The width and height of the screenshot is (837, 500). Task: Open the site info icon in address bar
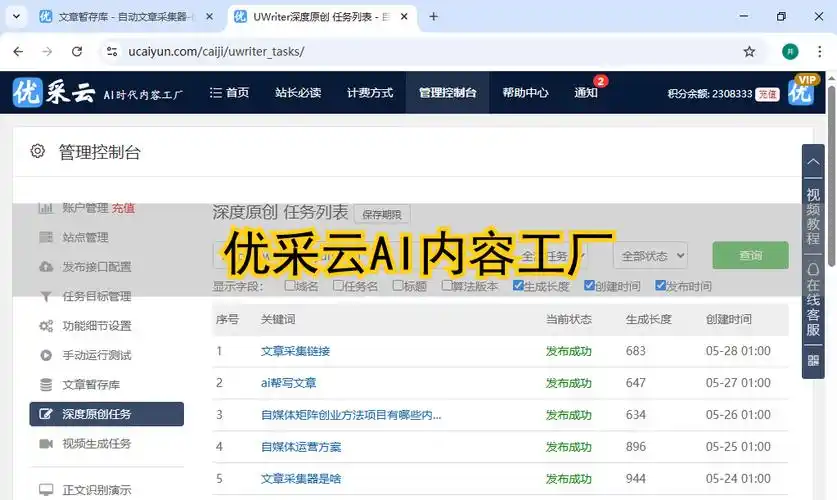tap(112, 51)
